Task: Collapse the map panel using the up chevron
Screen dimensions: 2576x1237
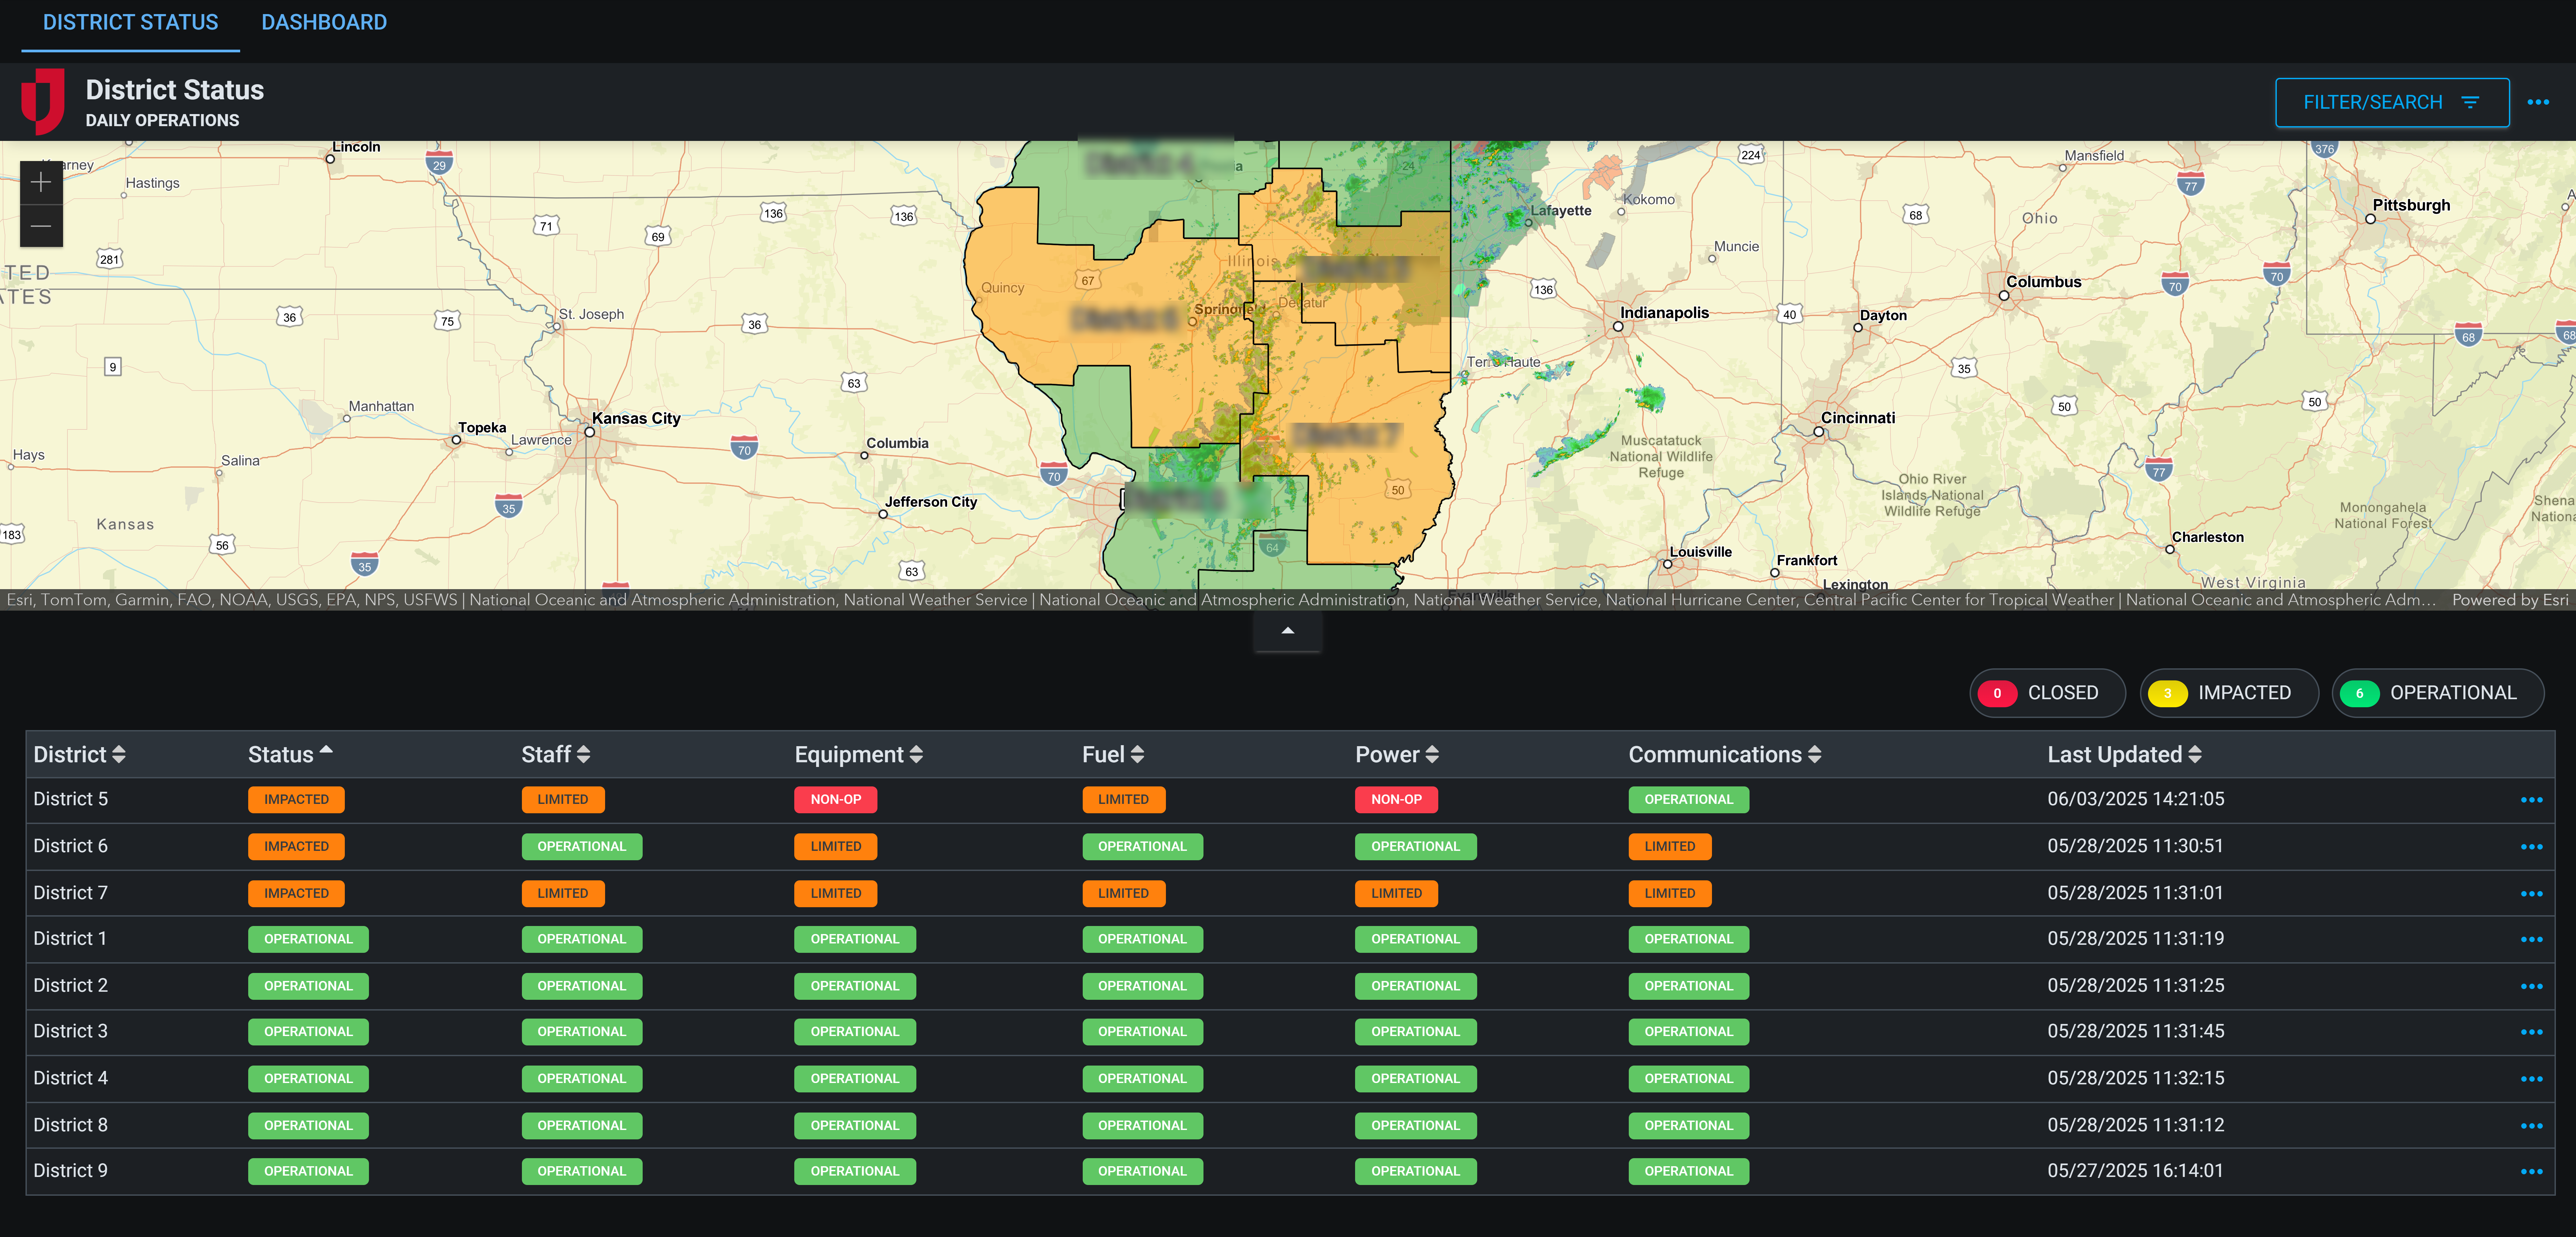Action: pos(1288,631)
